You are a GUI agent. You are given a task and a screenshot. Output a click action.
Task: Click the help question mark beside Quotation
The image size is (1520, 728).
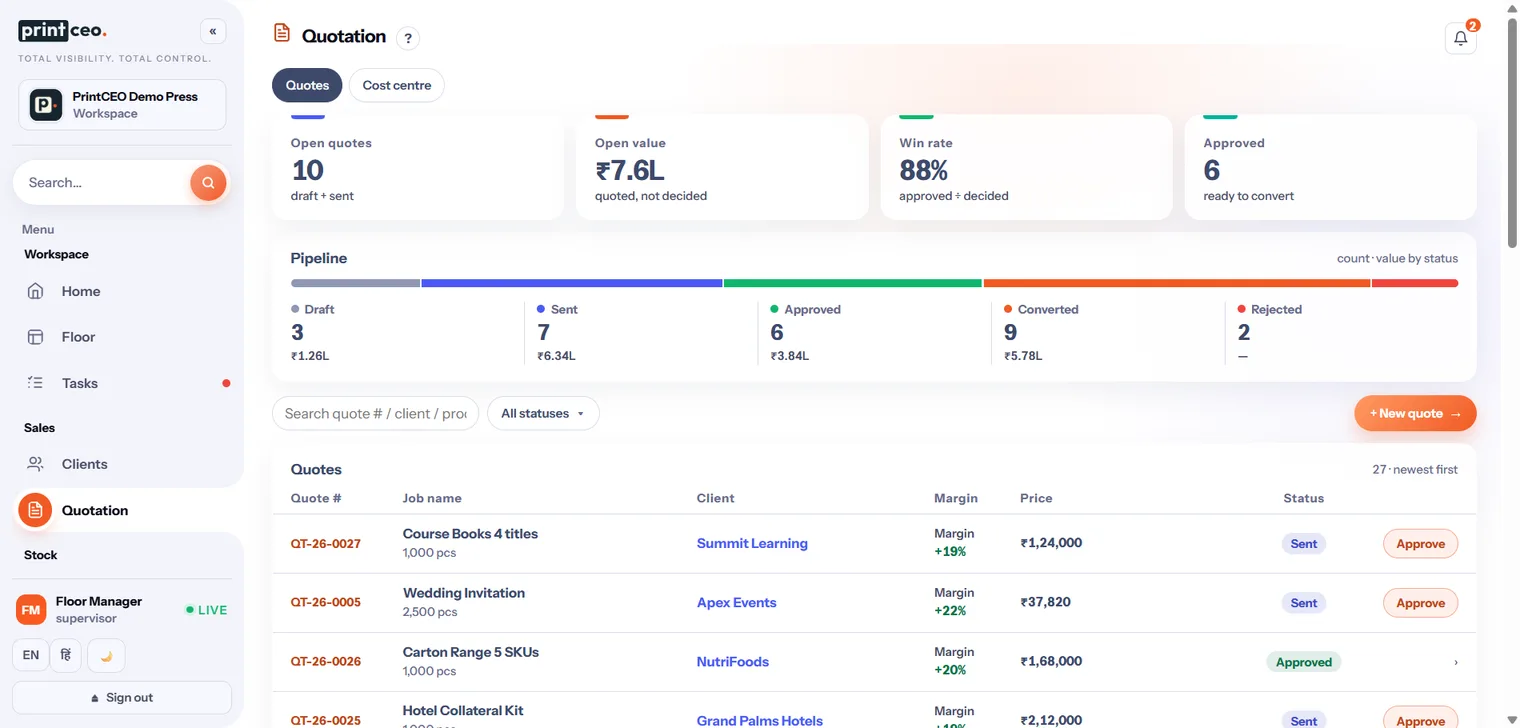407,38
